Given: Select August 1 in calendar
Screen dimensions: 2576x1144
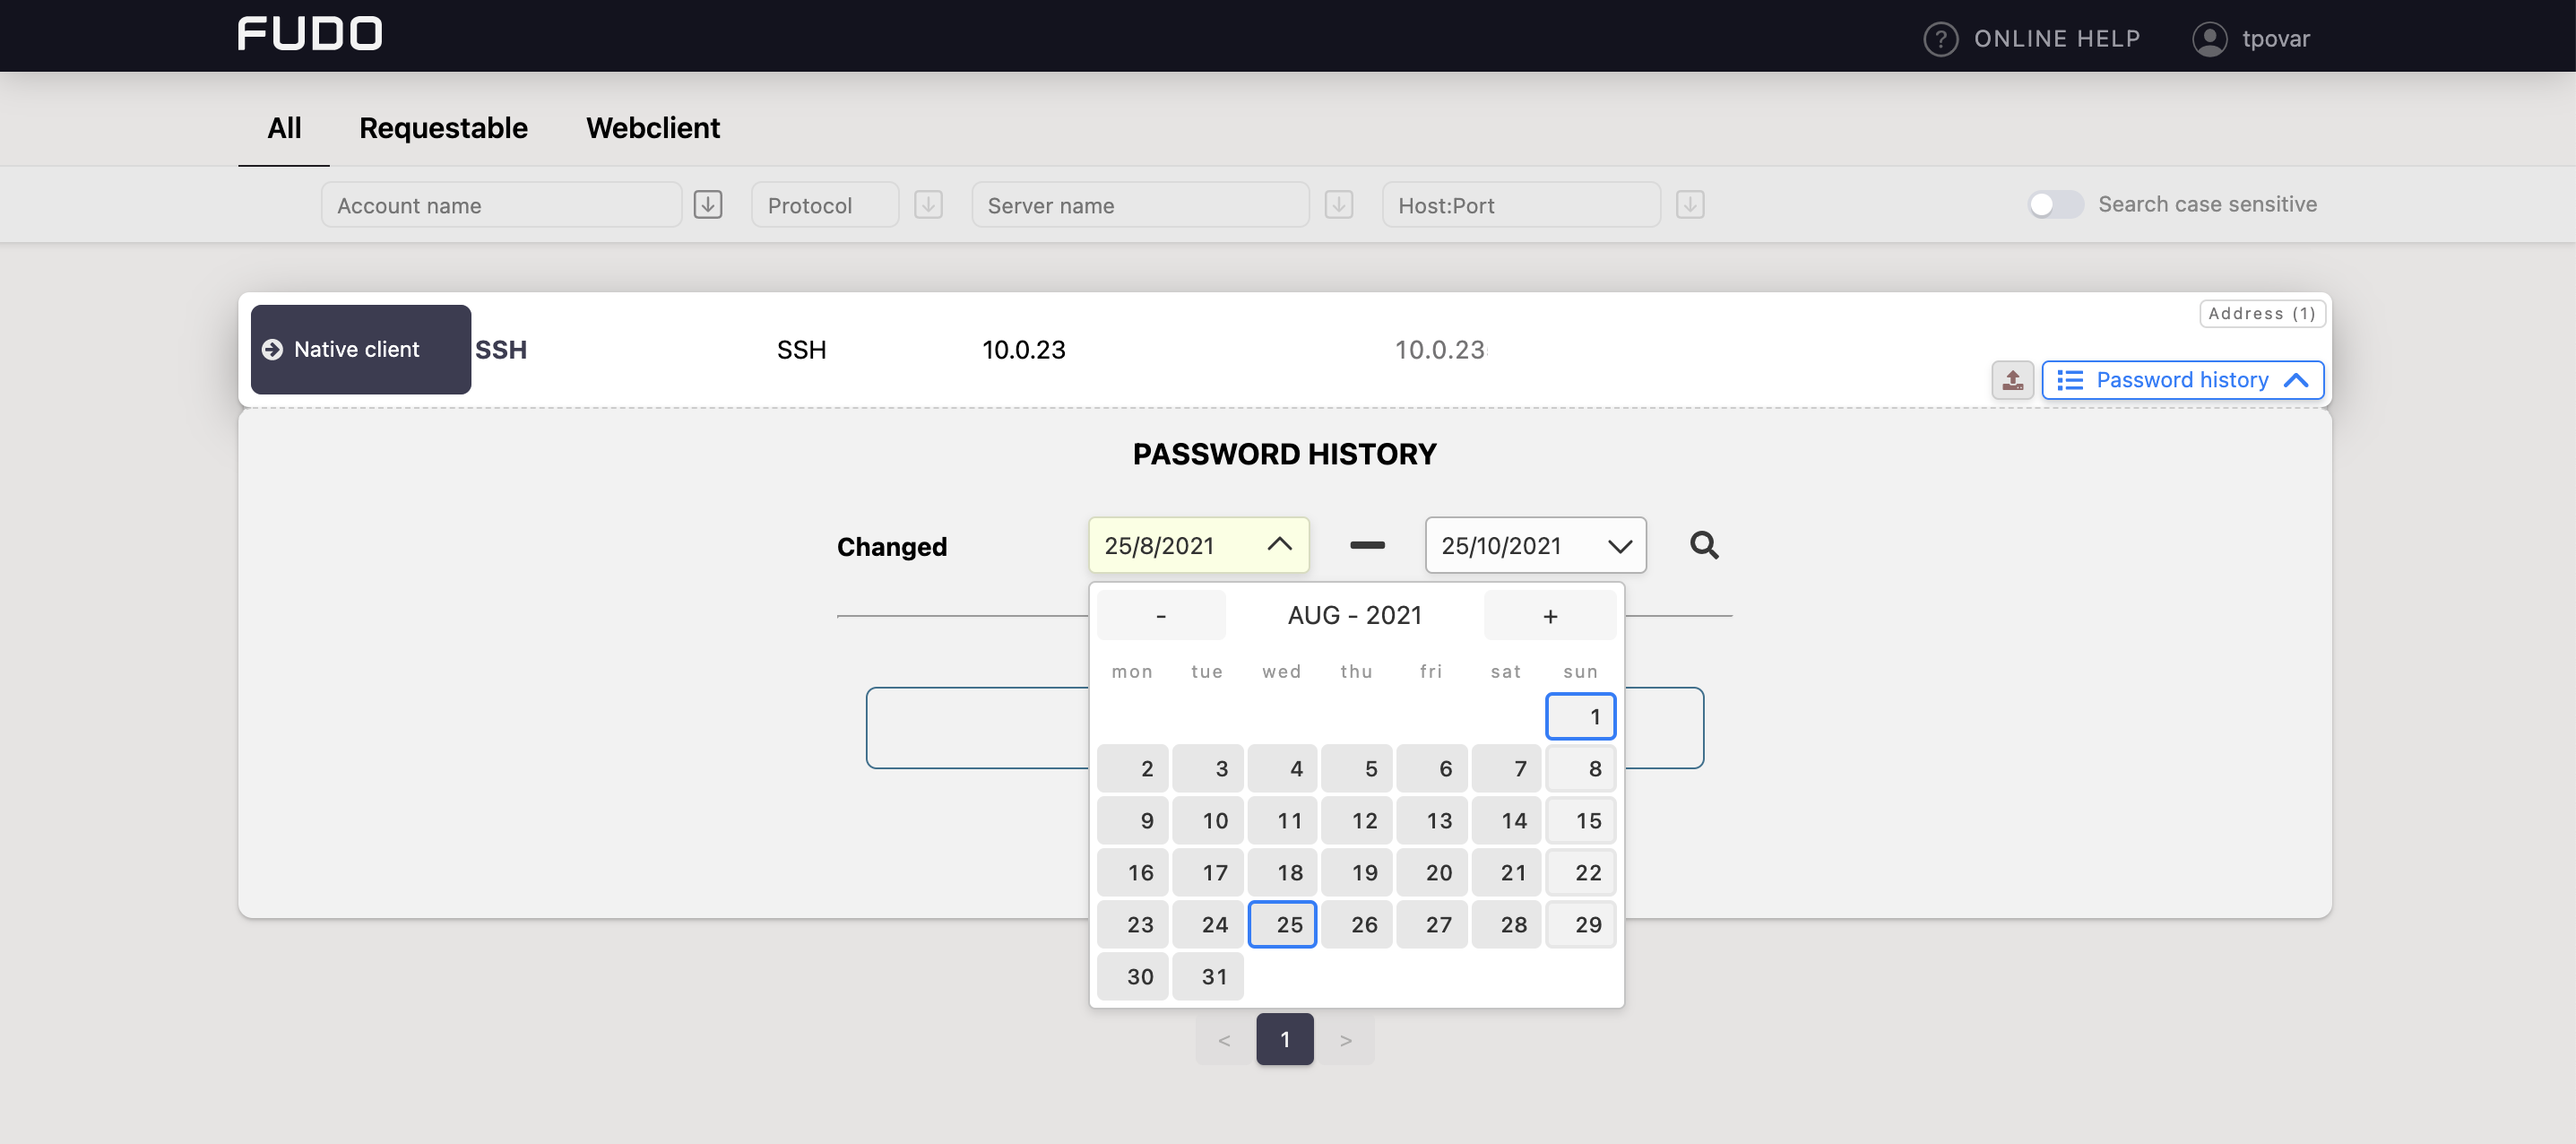Looking at the screenshot, I should (1581, 716).
